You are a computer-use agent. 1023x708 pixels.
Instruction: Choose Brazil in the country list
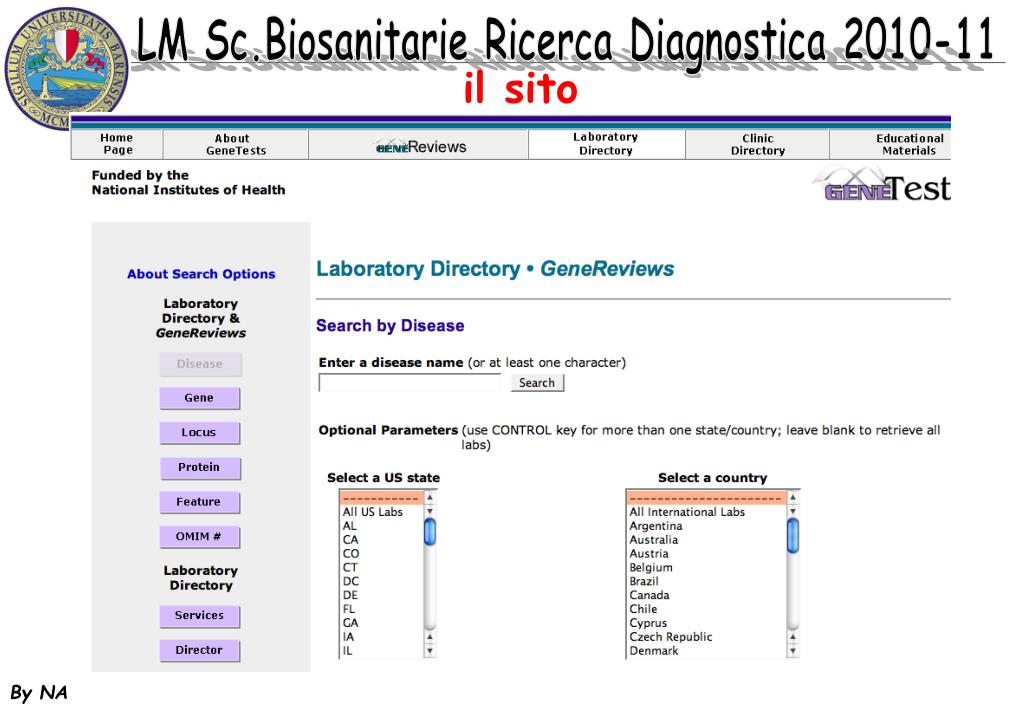coord(707,581)
